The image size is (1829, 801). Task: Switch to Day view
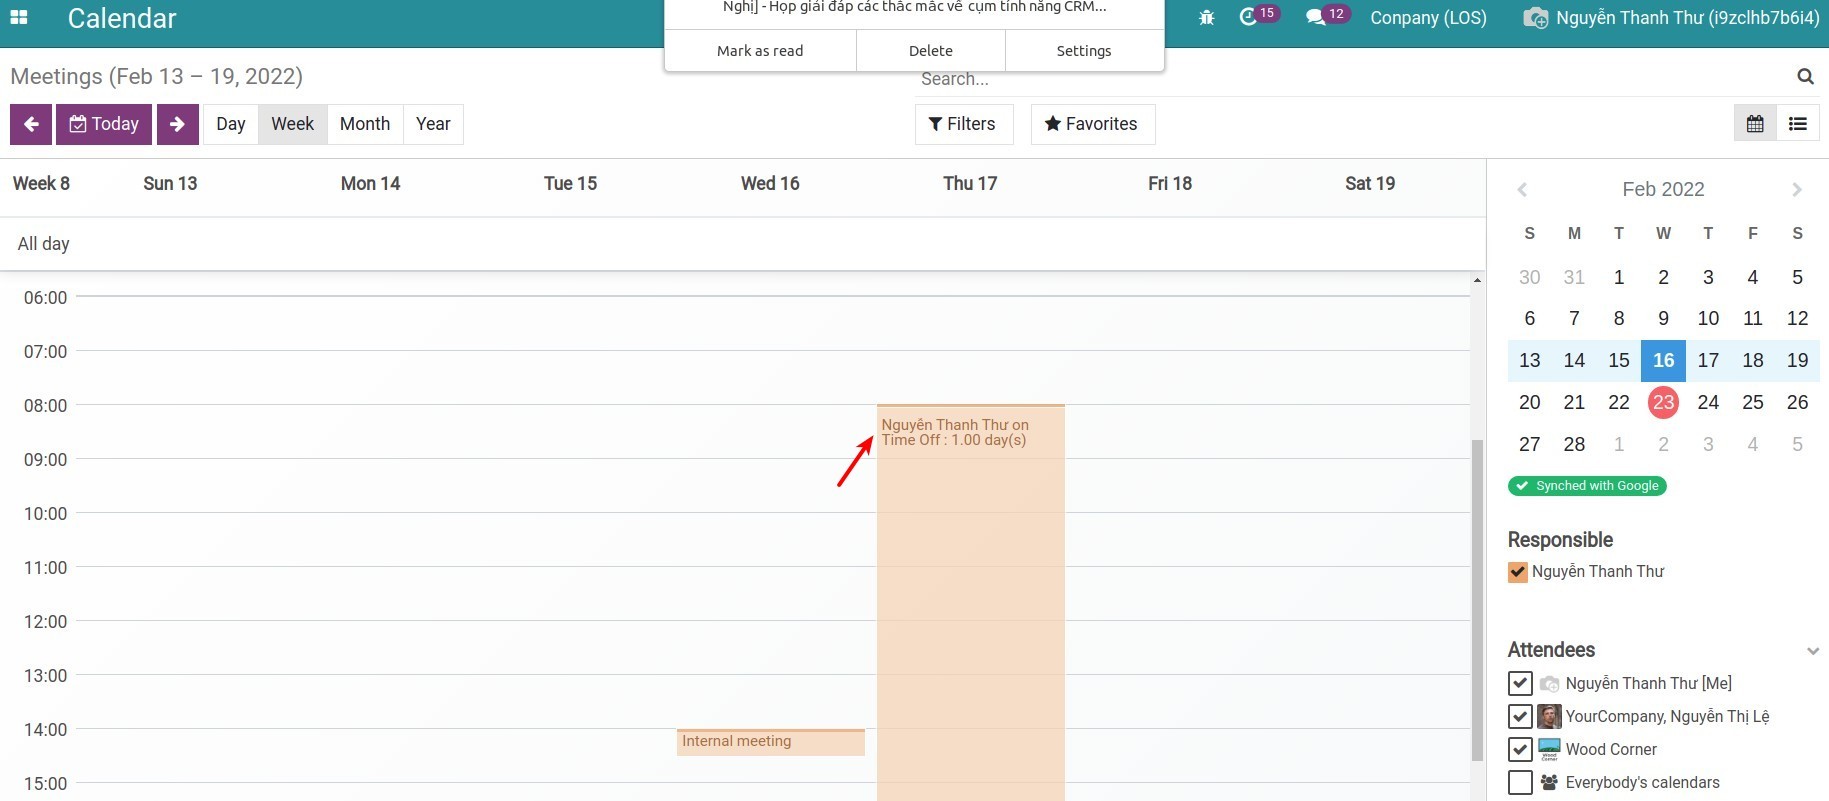pyautogui.click(x=231, y=124)
